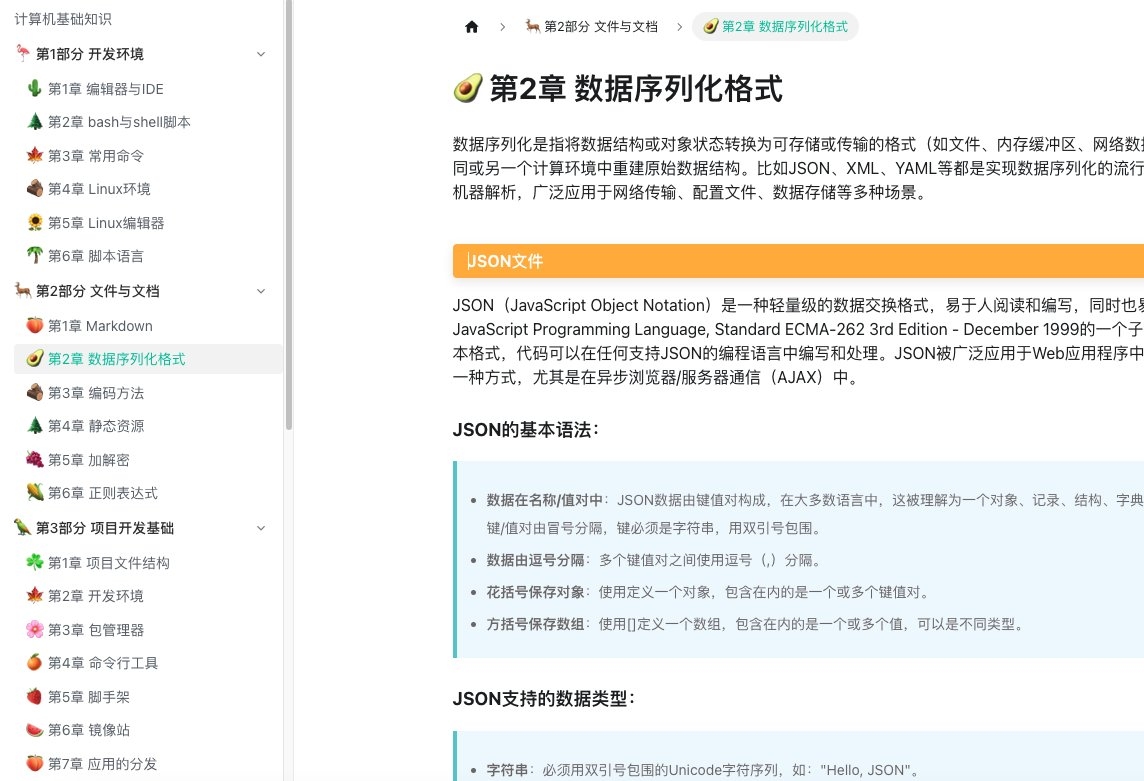1144x781 pixels.
Task: Click the deer icon in the breadcrumb bar
Action: coord(533,27)
